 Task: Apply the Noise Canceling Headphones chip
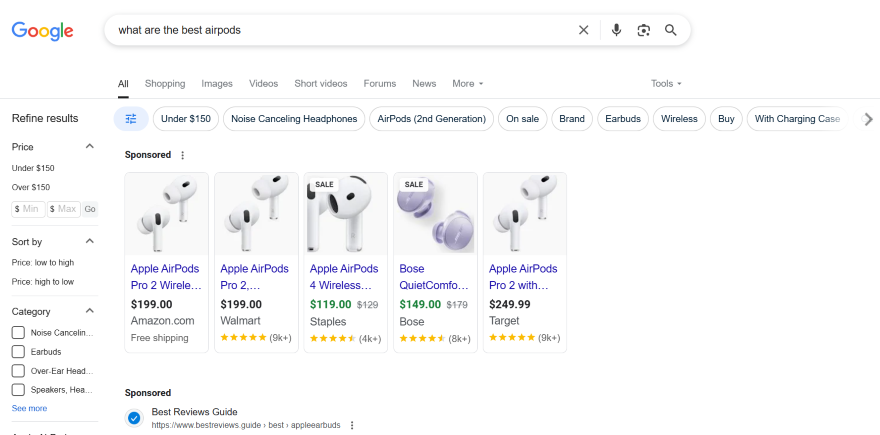[x=294, y=119]
